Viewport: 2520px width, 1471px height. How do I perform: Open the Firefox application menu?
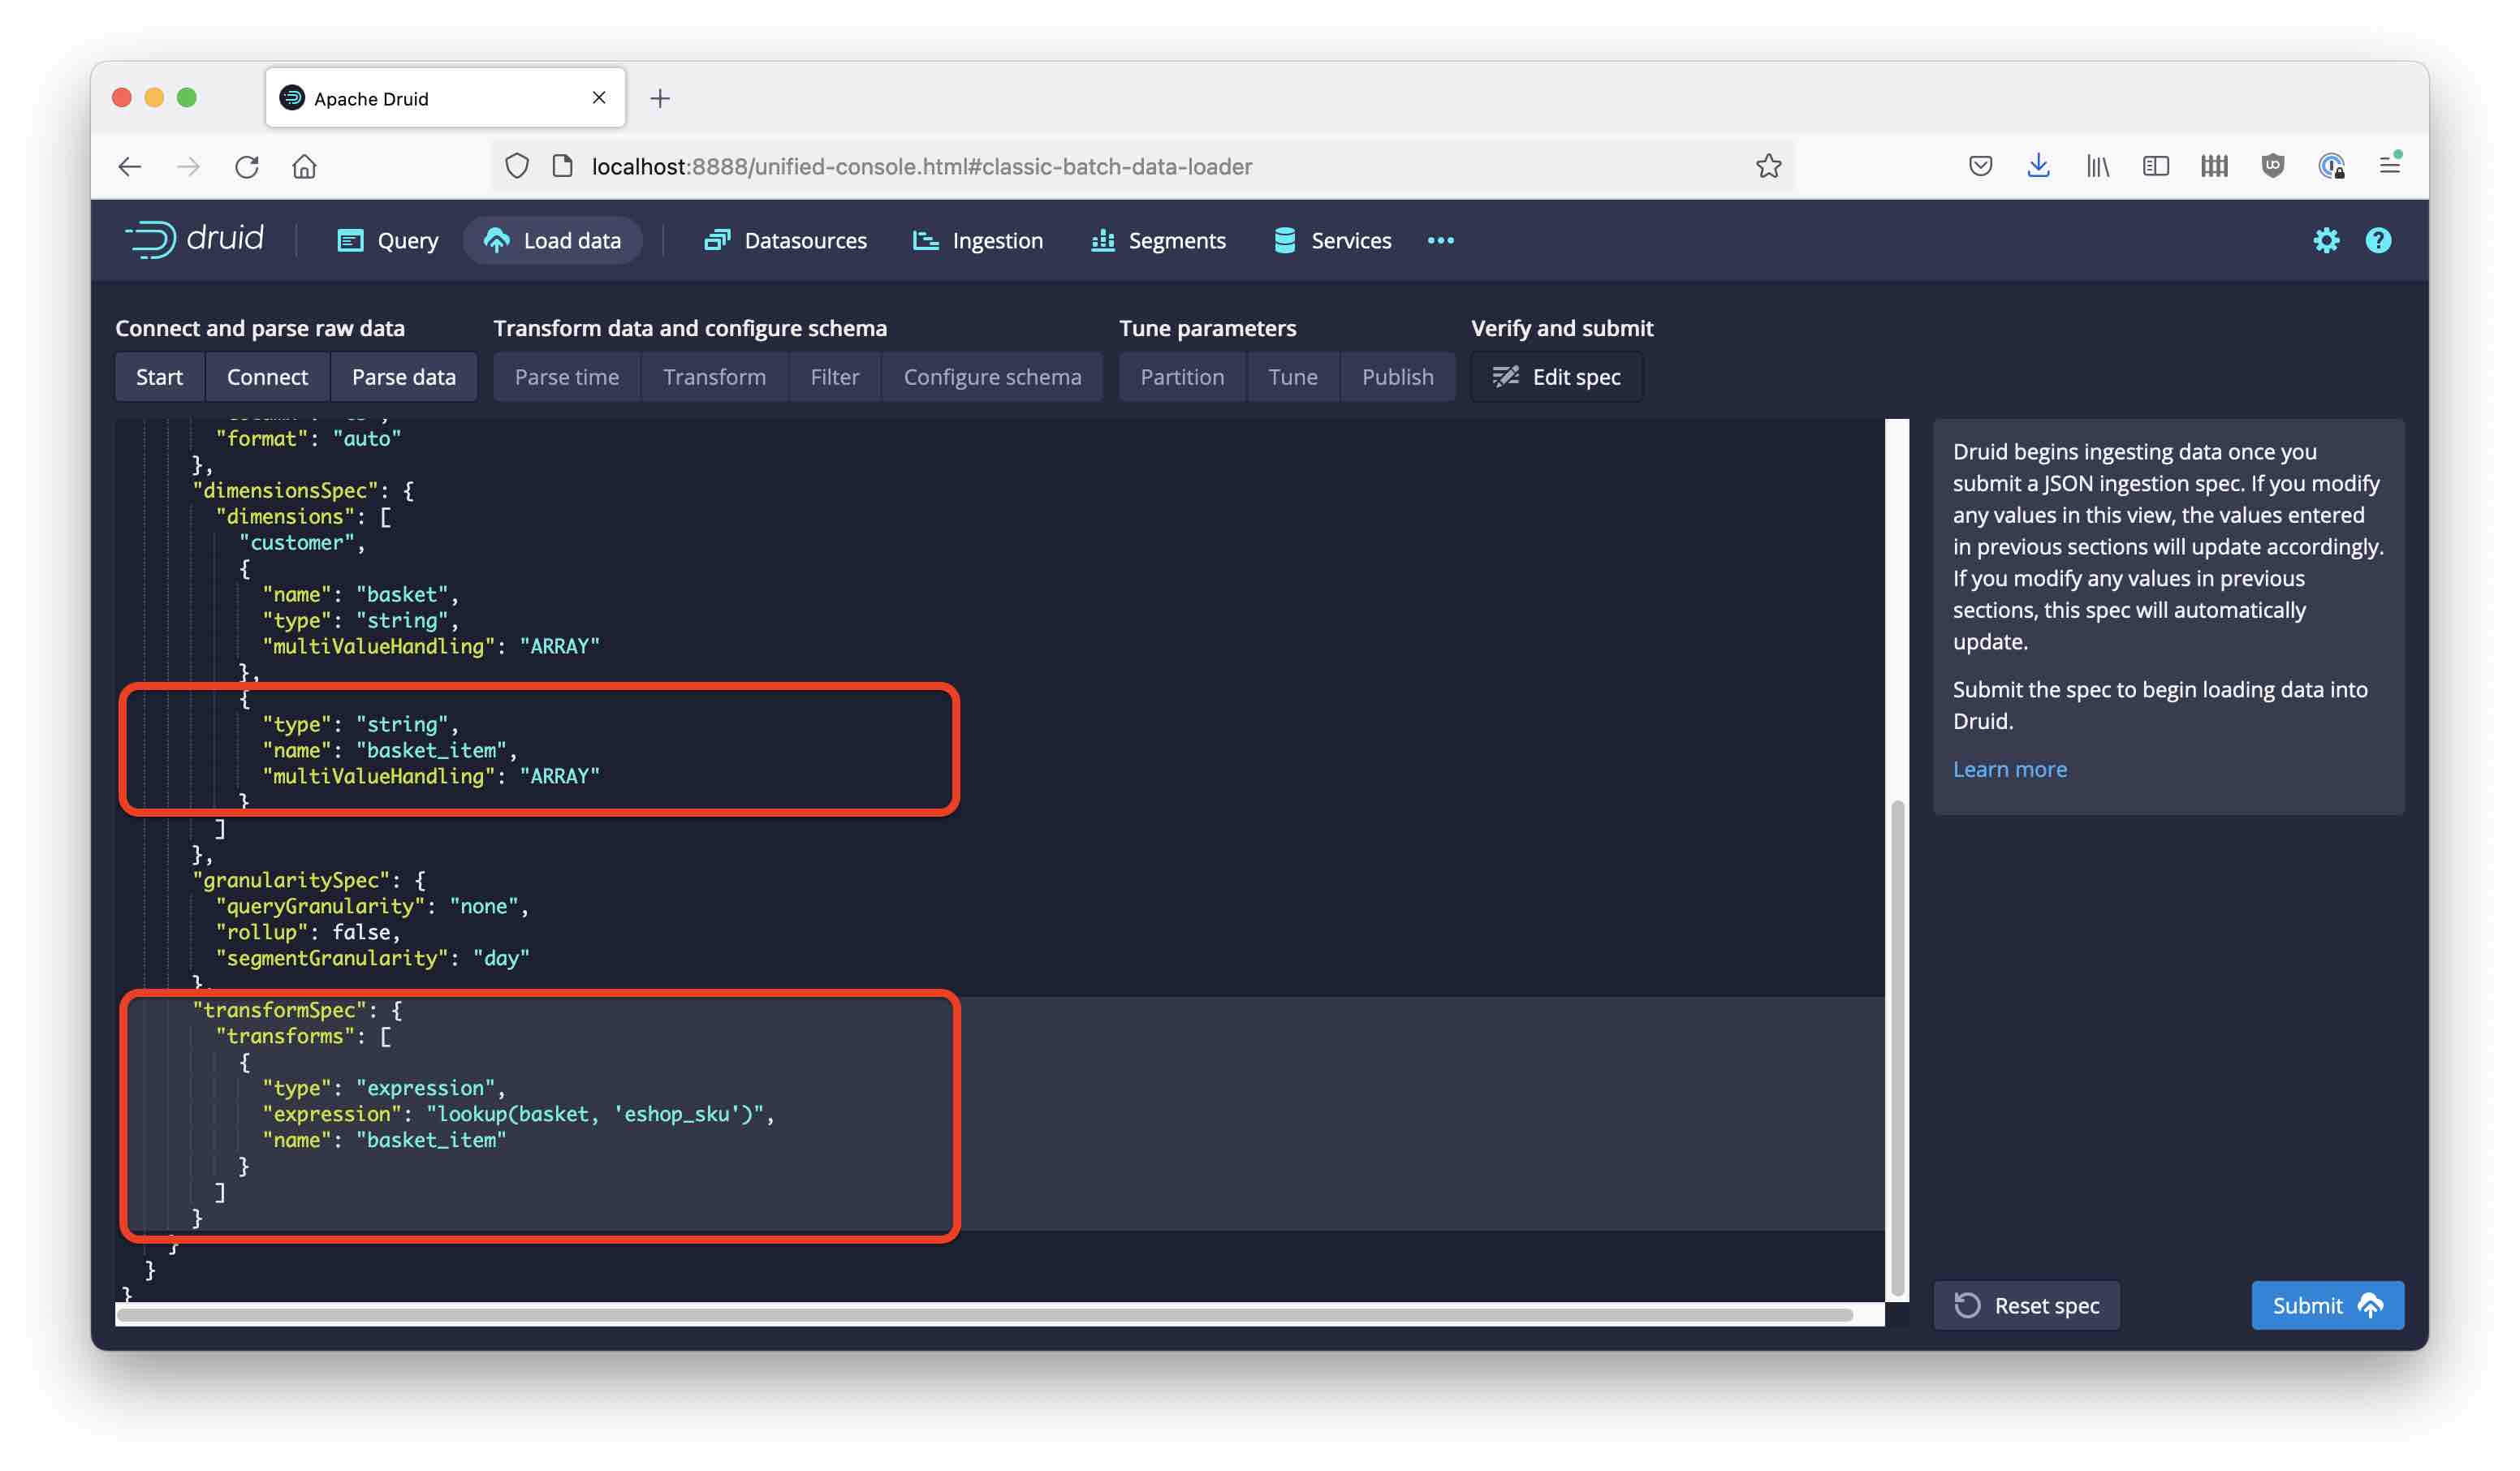click(2390, 165)
